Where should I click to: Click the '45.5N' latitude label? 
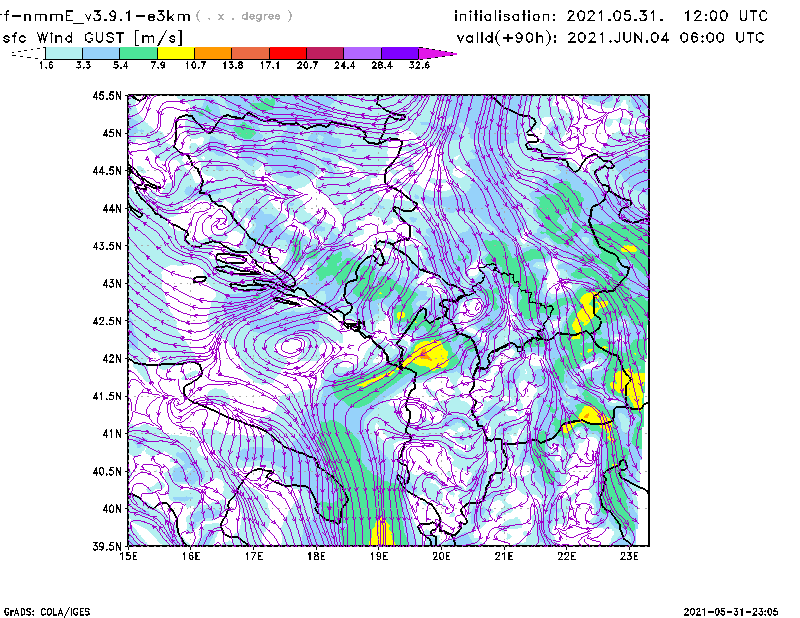point(107,95)
